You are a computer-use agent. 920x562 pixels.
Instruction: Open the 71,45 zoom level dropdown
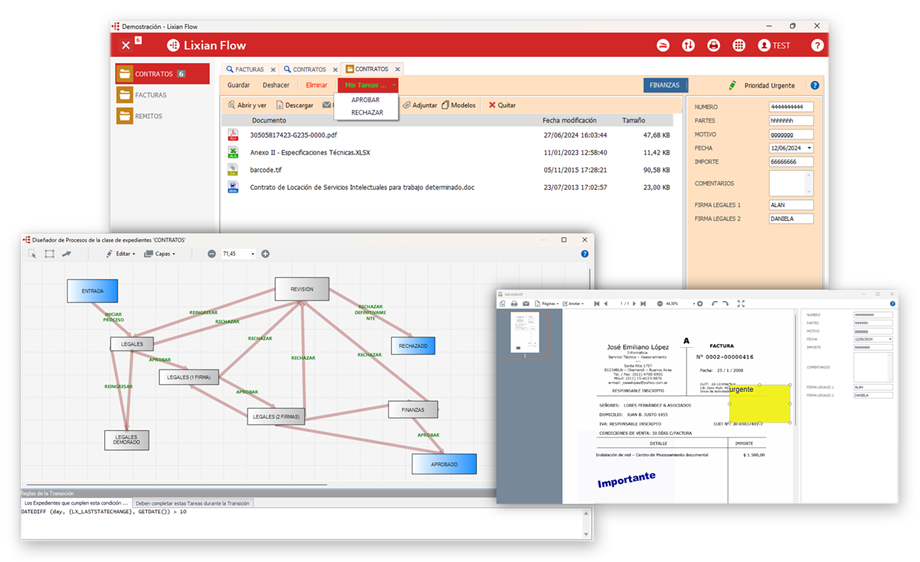253,253
